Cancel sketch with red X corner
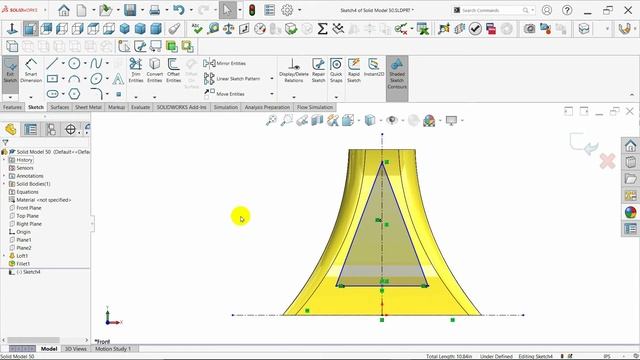Screen dimensions: 640x360 click(607, 161)
